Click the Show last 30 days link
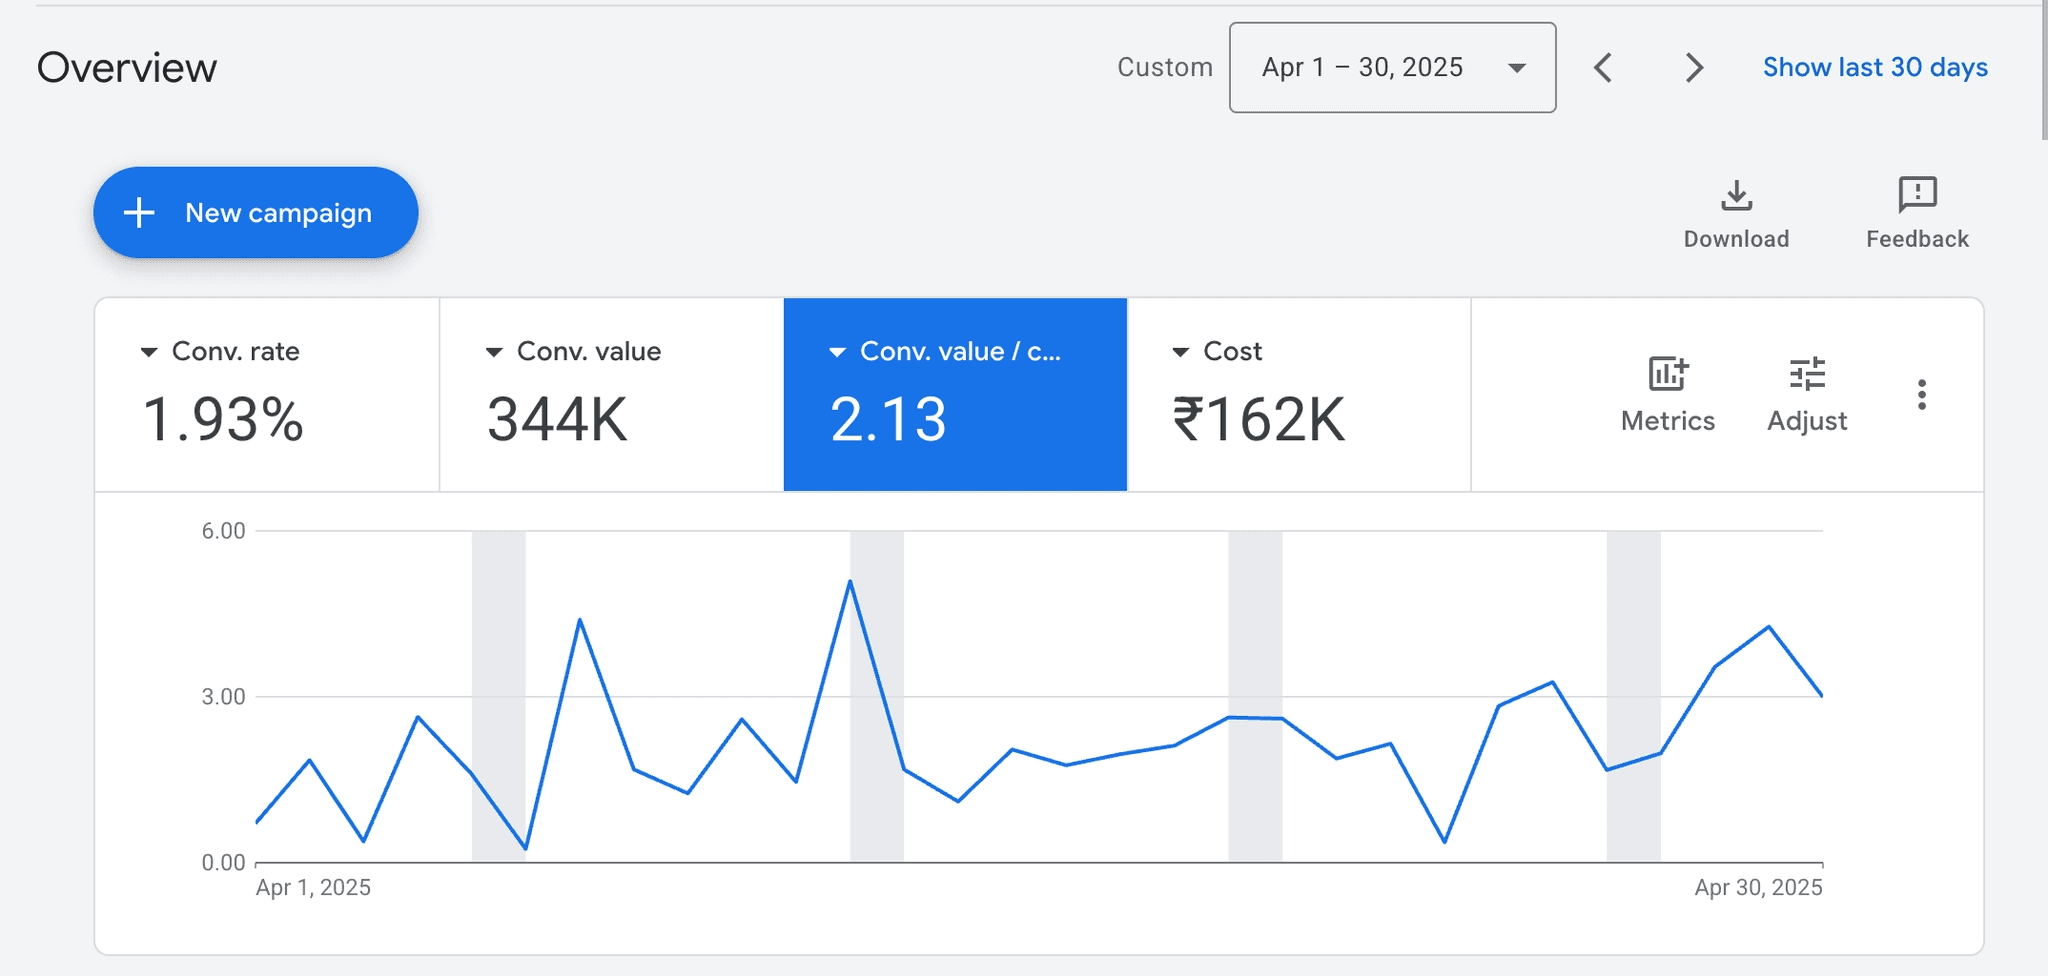 1875,67
